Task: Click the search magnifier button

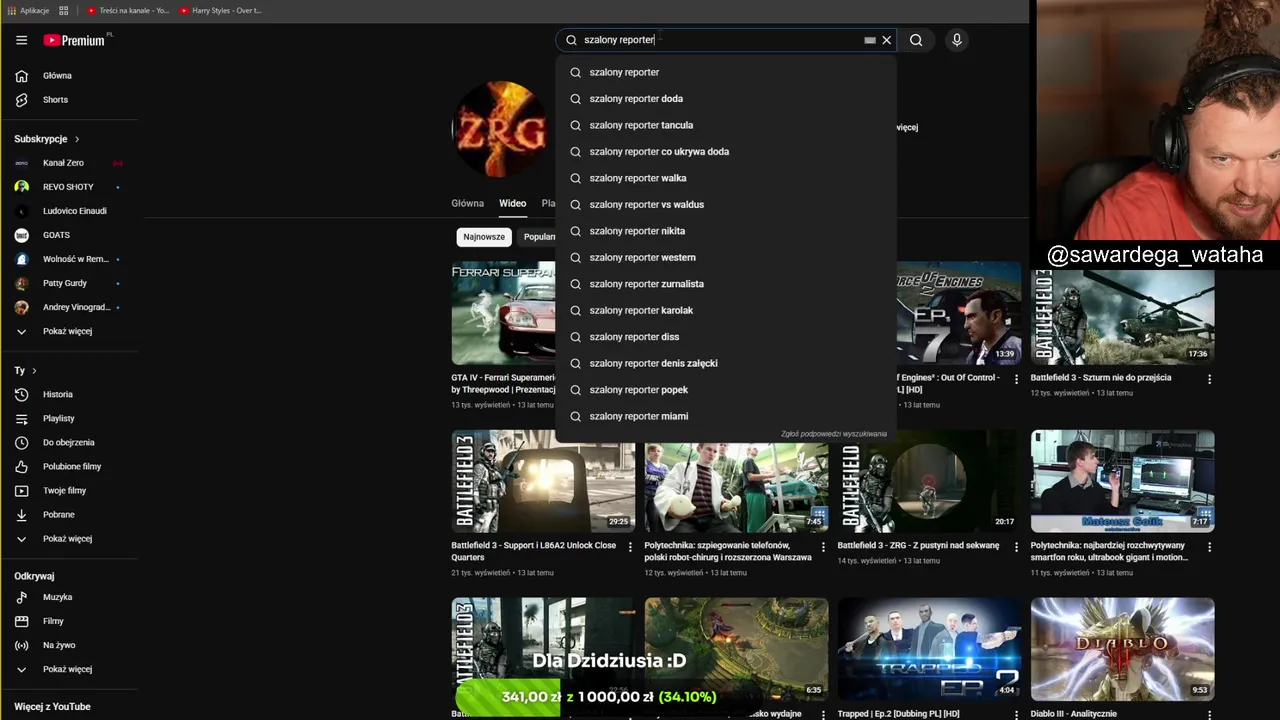Action: 916,40
